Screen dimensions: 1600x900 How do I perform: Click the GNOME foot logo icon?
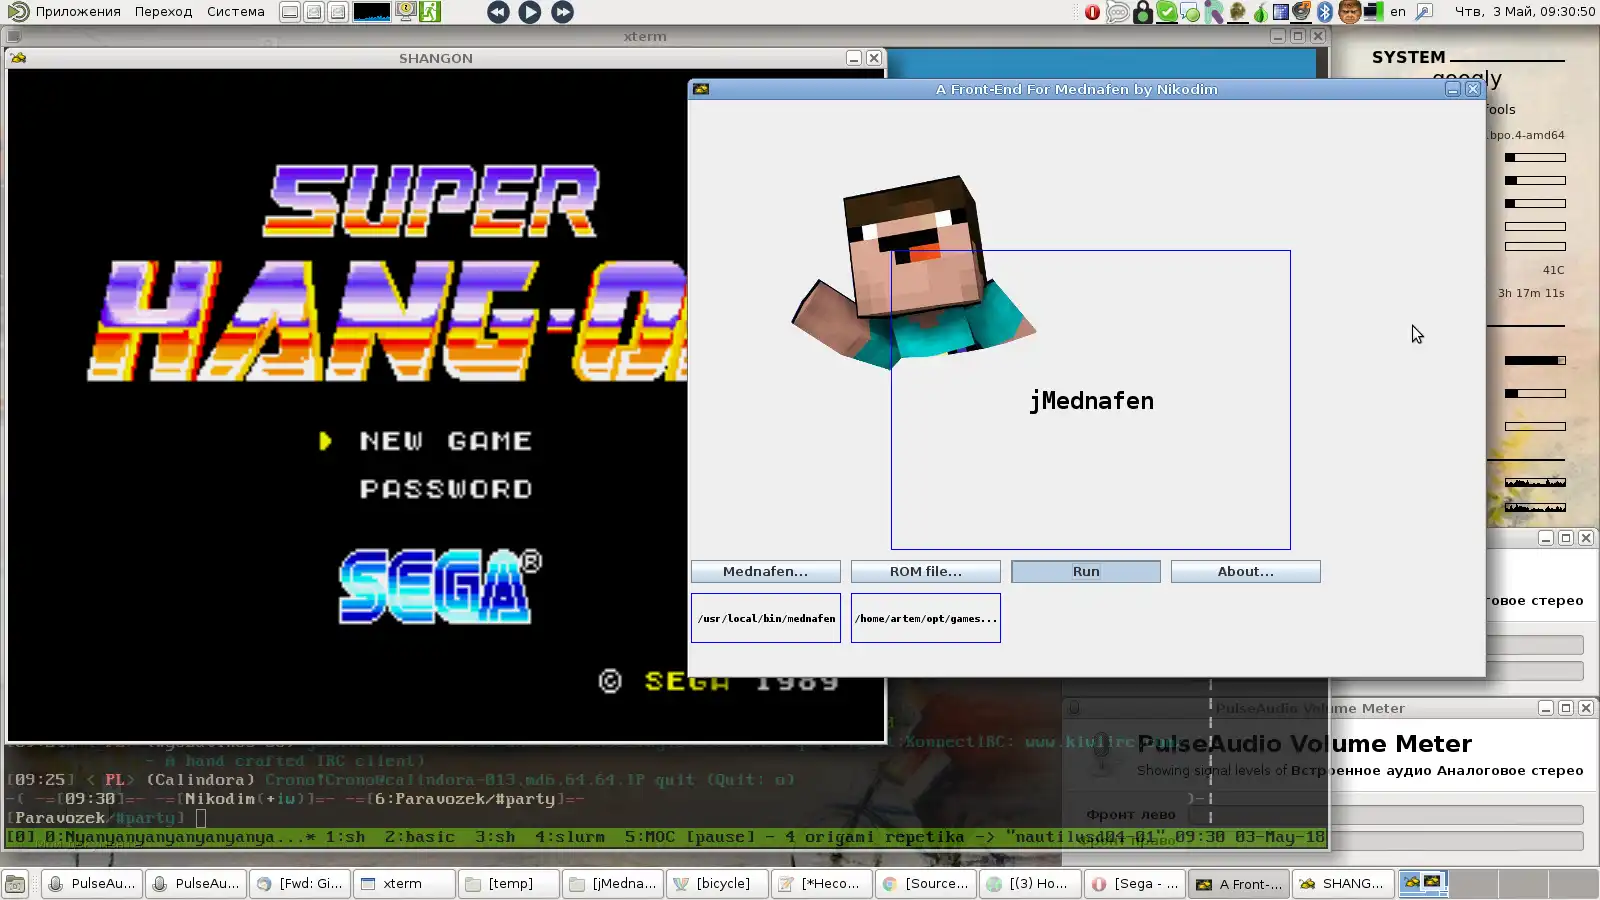coord(18,12)
